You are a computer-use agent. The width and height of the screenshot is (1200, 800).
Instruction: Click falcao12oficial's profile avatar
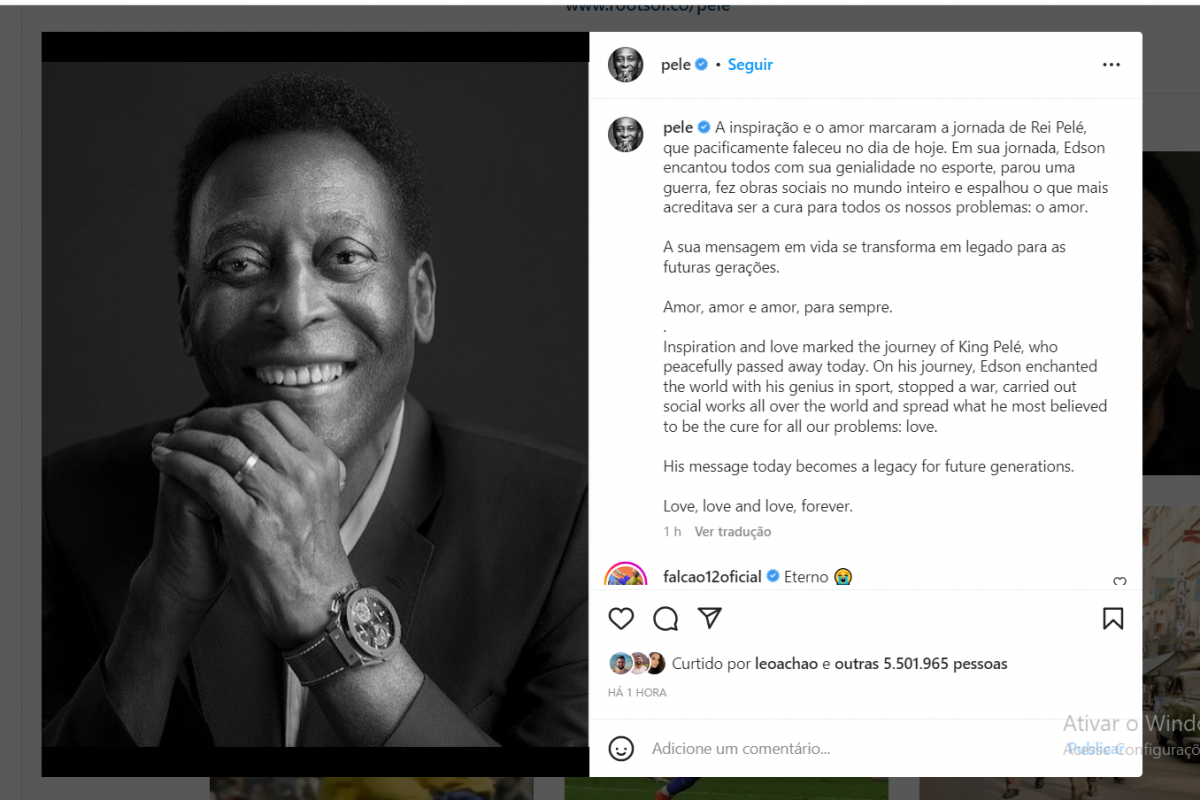[x=625, y=578]
